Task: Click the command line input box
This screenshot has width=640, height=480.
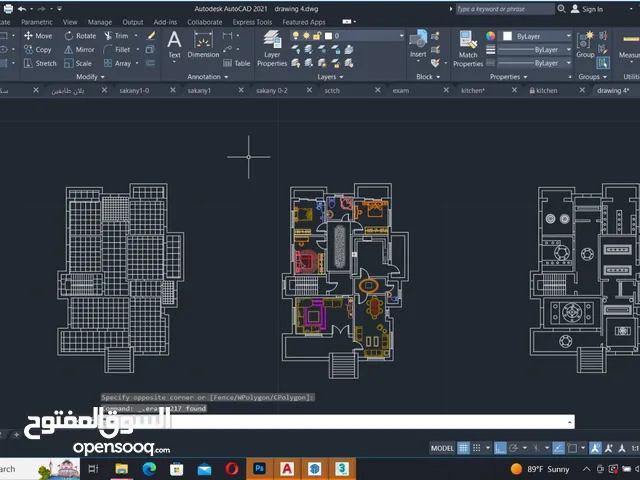Action: [x=338, y=422]
